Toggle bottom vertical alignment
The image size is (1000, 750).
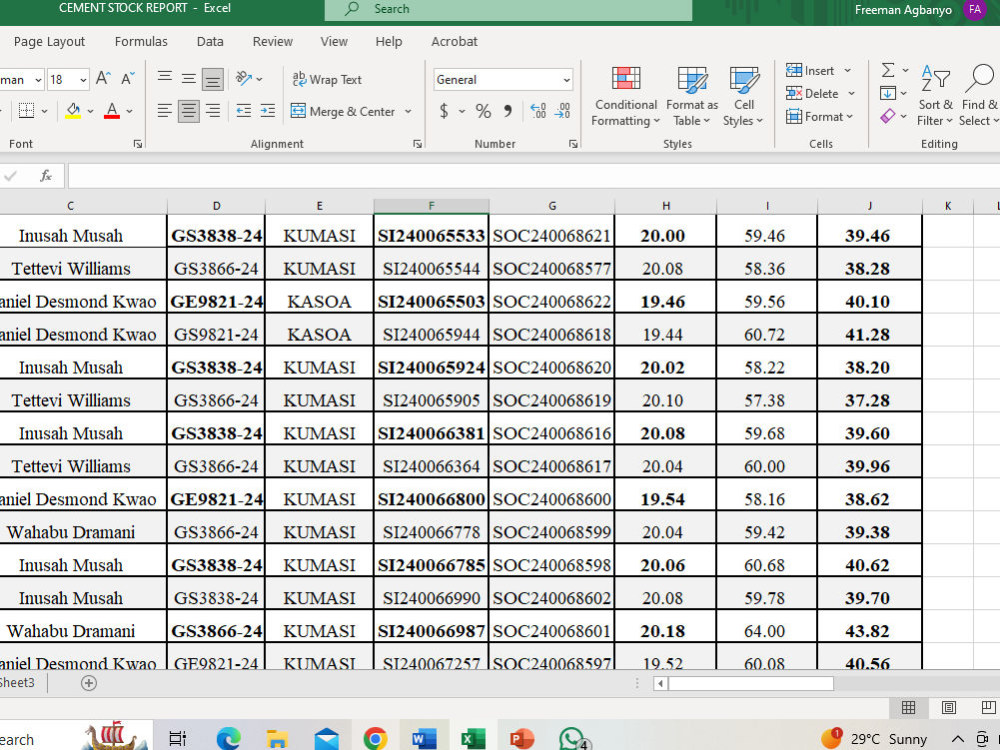[212, 79]
